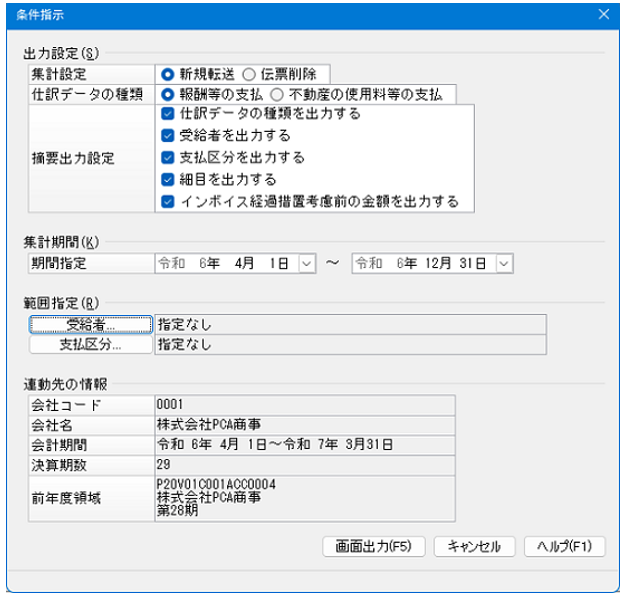Image resolution: width=624 pixels, height=595 pixels.
Task: Click the P20V01C001ACC0004 area code text
Action: (x=216, y=484)
